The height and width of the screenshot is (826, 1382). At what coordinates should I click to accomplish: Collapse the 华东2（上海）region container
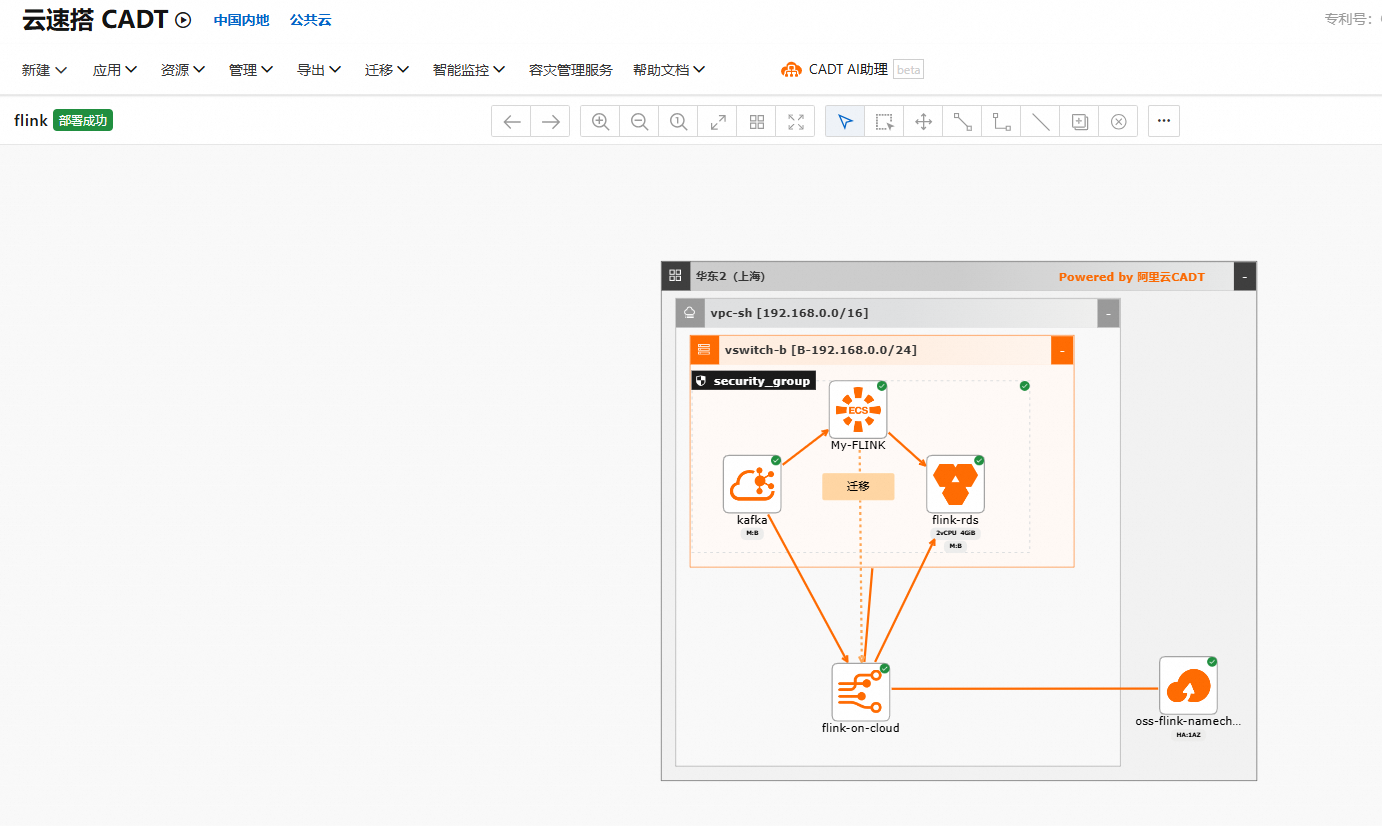point(1245,276)
